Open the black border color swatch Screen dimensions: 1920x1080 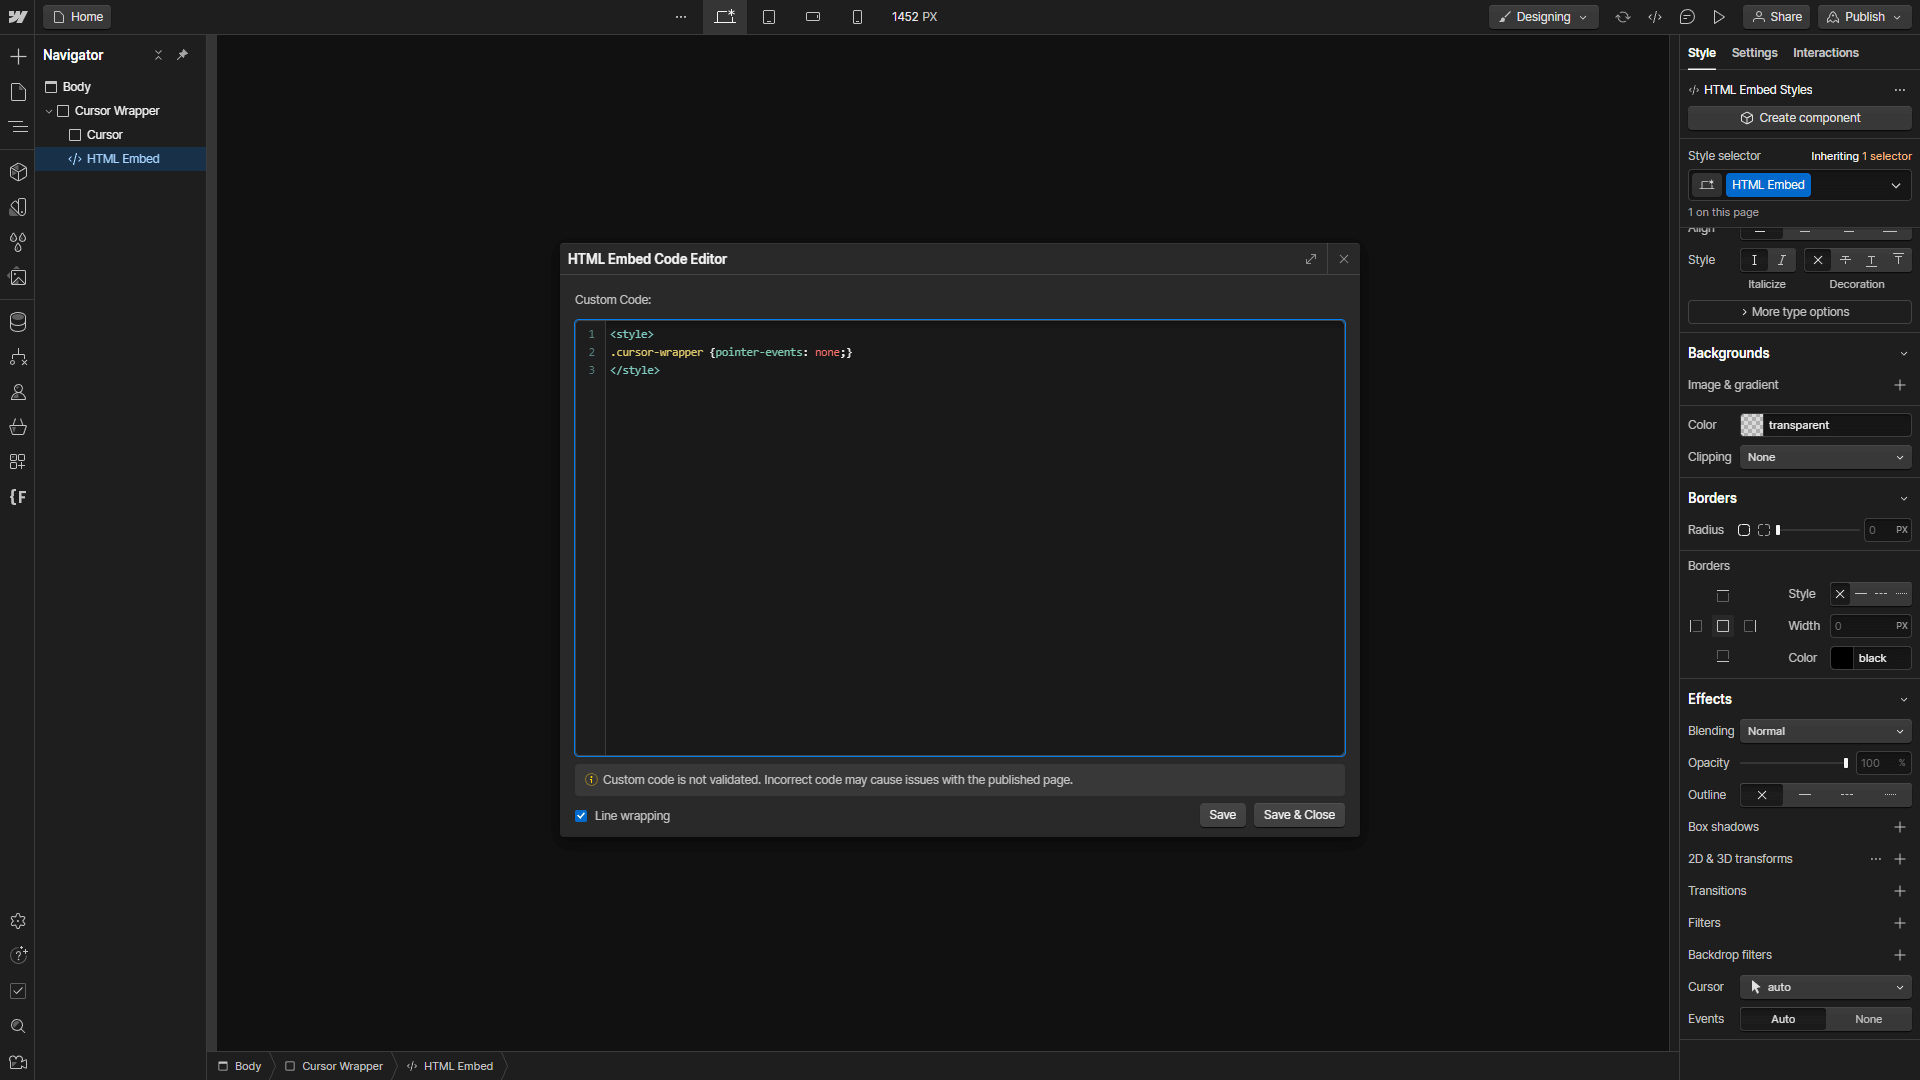point(1842,658)
